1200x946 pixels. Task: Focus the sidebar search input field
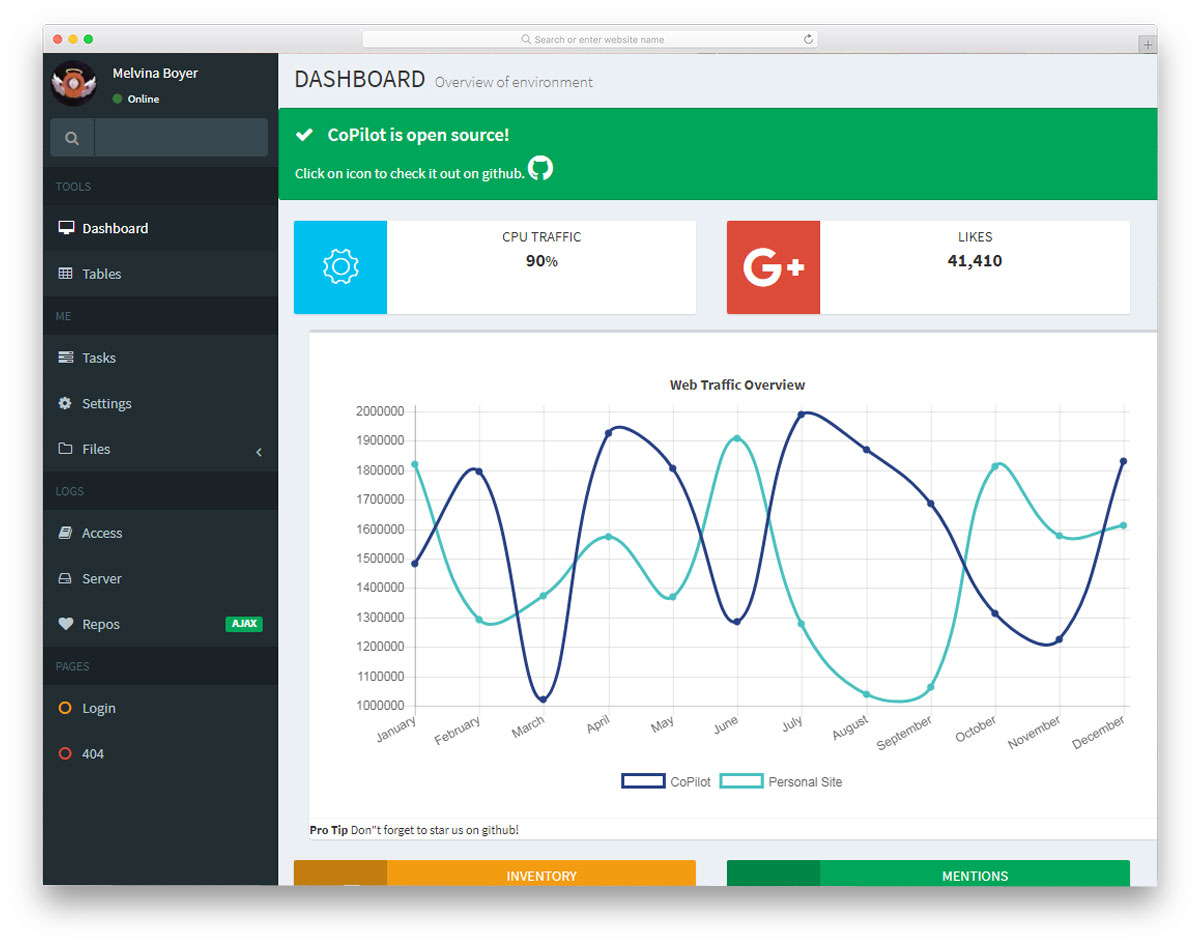181,138
